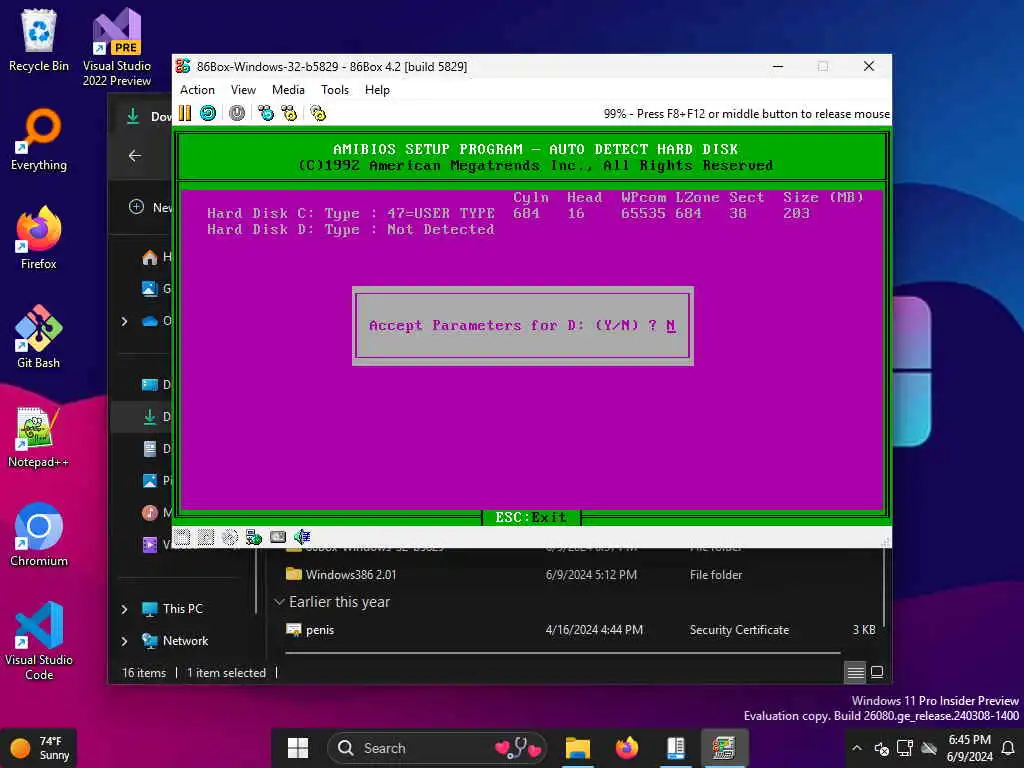Image resolution: width=1024 pixels, height=768 pixels.
Task: Collapse the Earlier this year group
Action: point(279,601)
